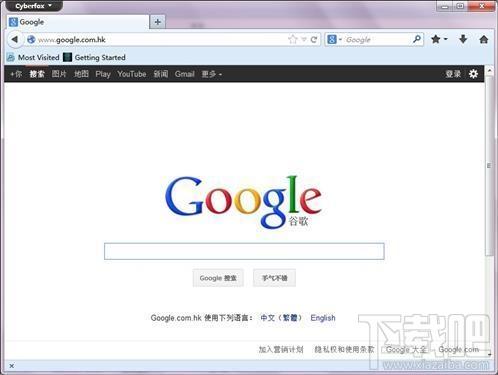Open 图片 in the Google bar
This screenshot has width=498, height=375.
click(59, 74)
